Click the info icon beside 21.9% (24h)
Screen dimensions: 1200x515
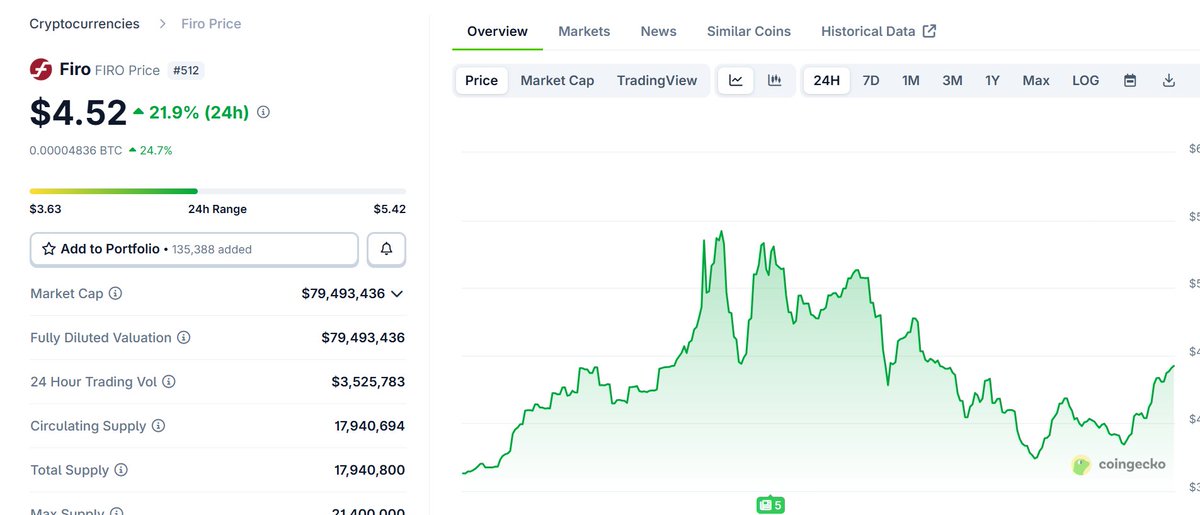[x=263, y=113]
